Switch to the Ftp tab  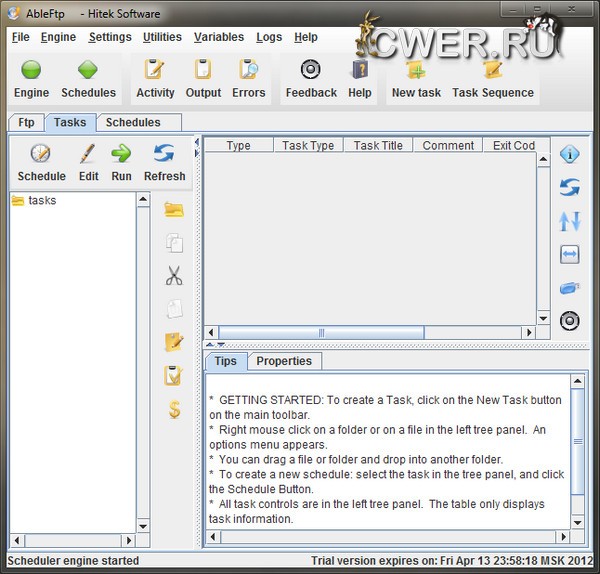[x=26, y=122]
